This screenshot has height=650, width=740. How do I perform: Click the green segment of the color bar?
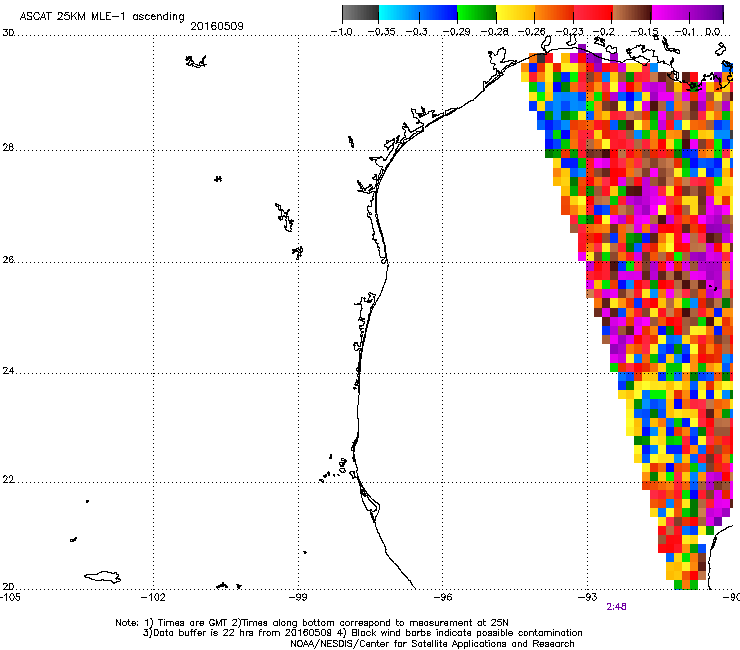point(477,13)
